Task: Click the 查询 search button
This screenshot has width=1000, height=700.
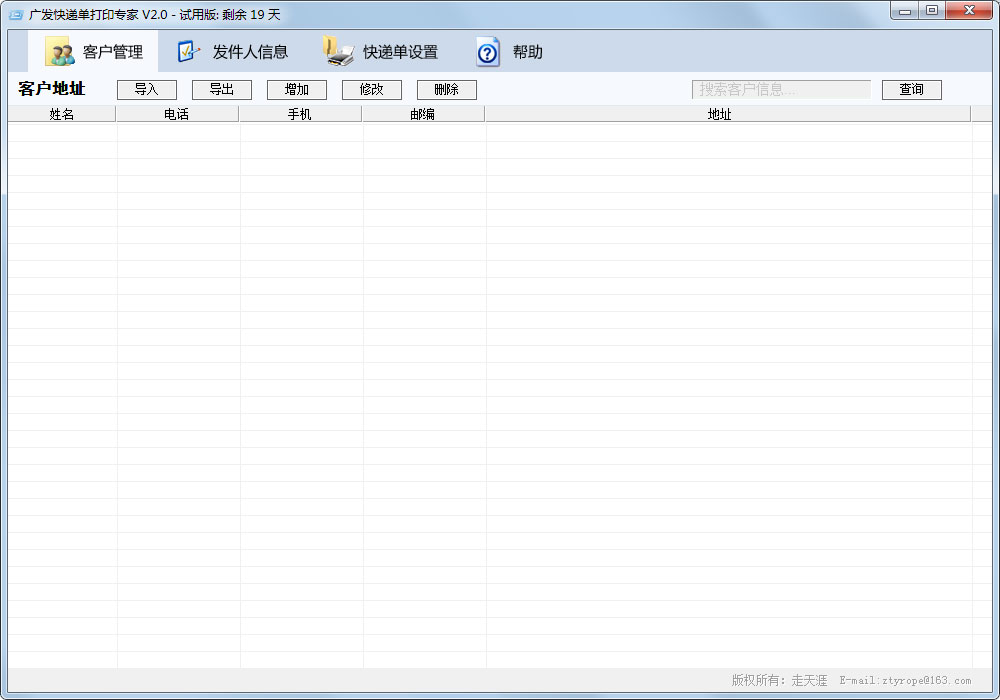Action: pyautogui.click(x=911, y=90)
